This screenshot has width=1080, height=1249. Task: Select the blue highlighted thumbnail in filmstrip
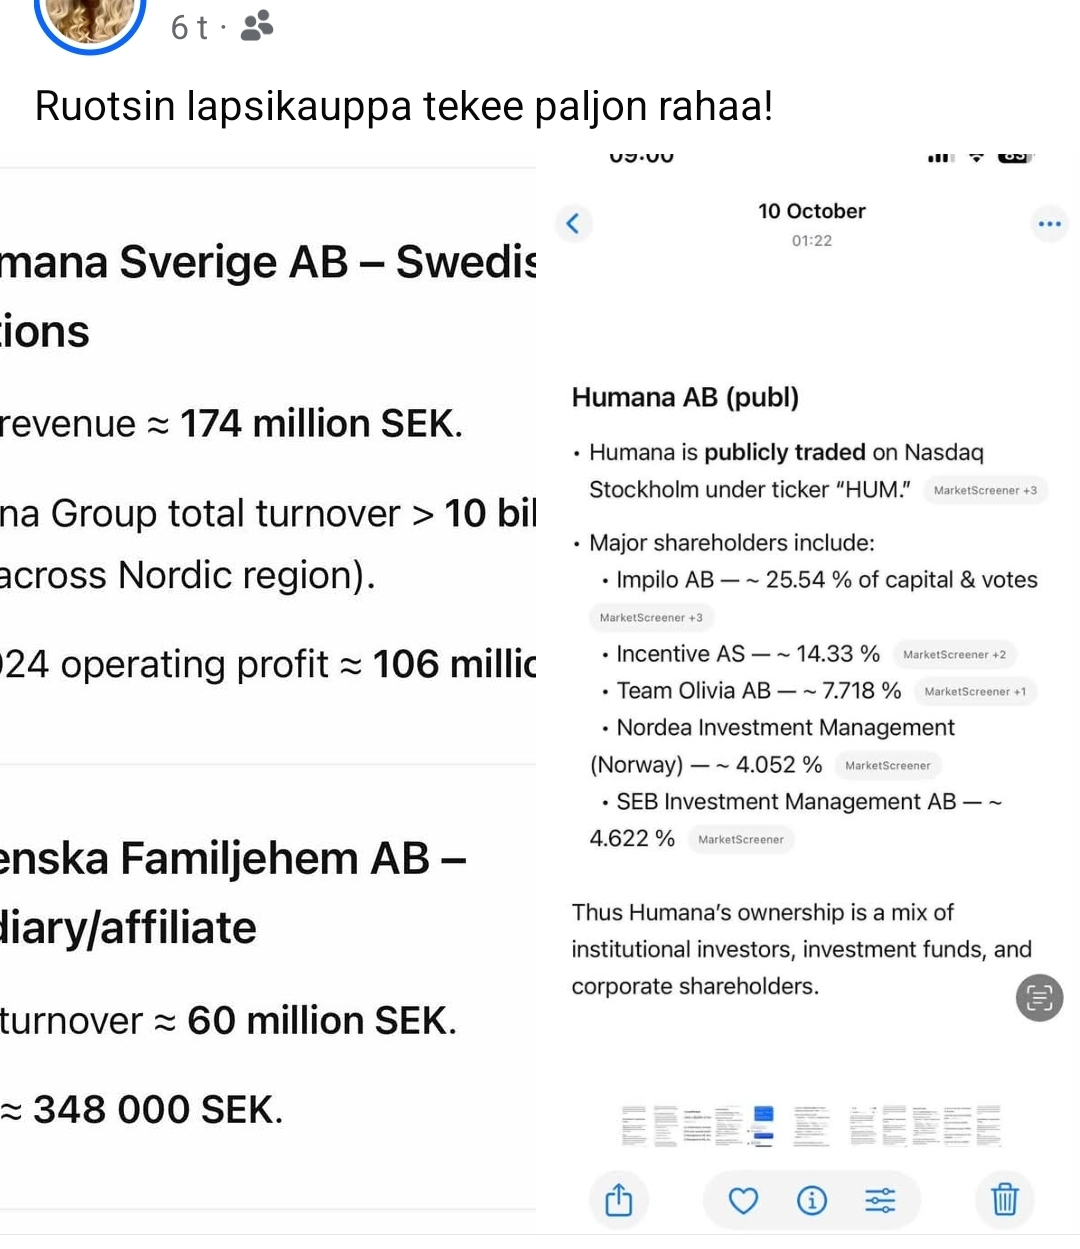click(763, 1125)
